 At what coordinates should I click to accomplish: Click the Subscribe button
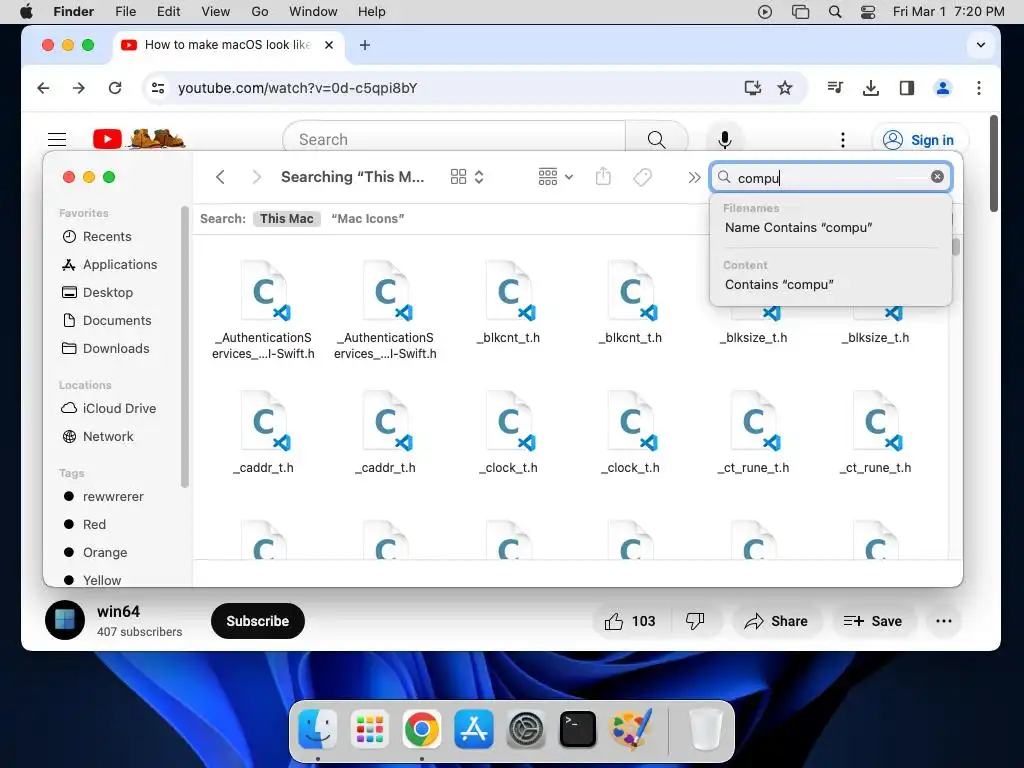click(257, 620)
